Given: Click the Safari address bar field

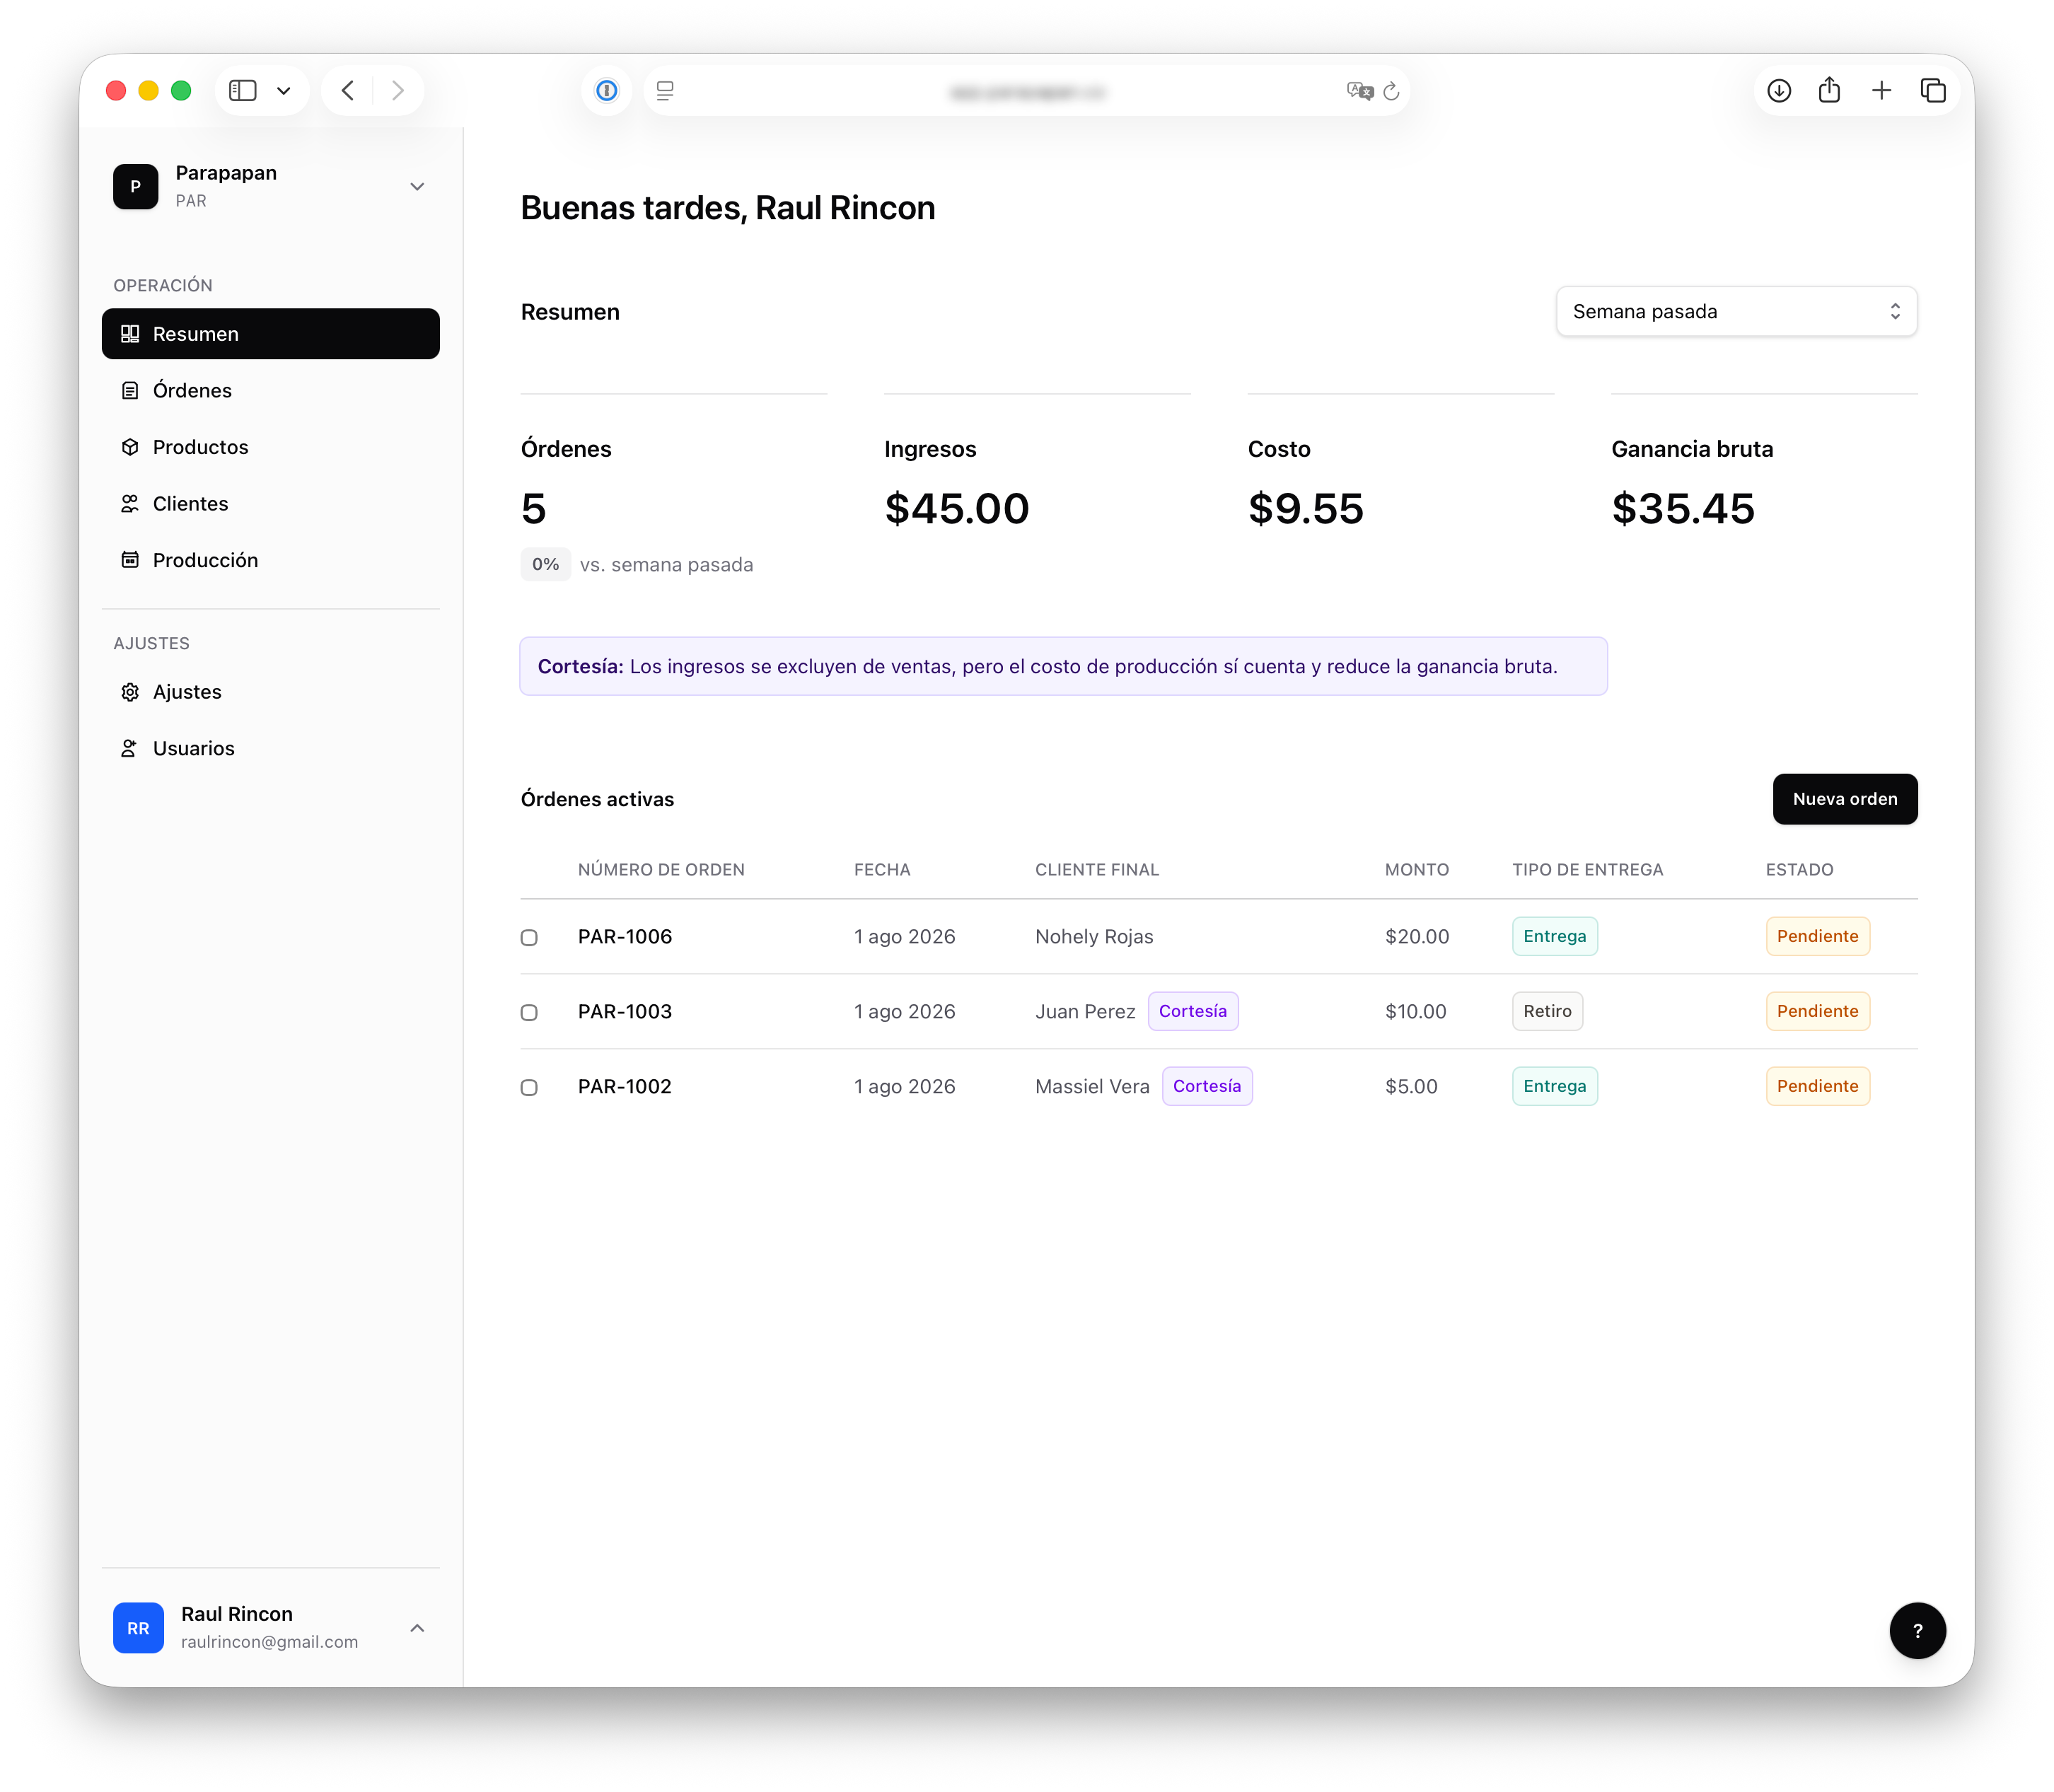Looking at the screenshot, I should point(1027,91).
